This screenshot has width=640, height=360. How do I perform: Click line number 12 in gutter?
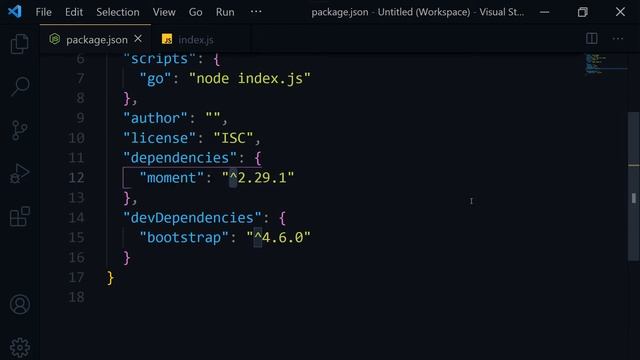(x=76, y=178)
